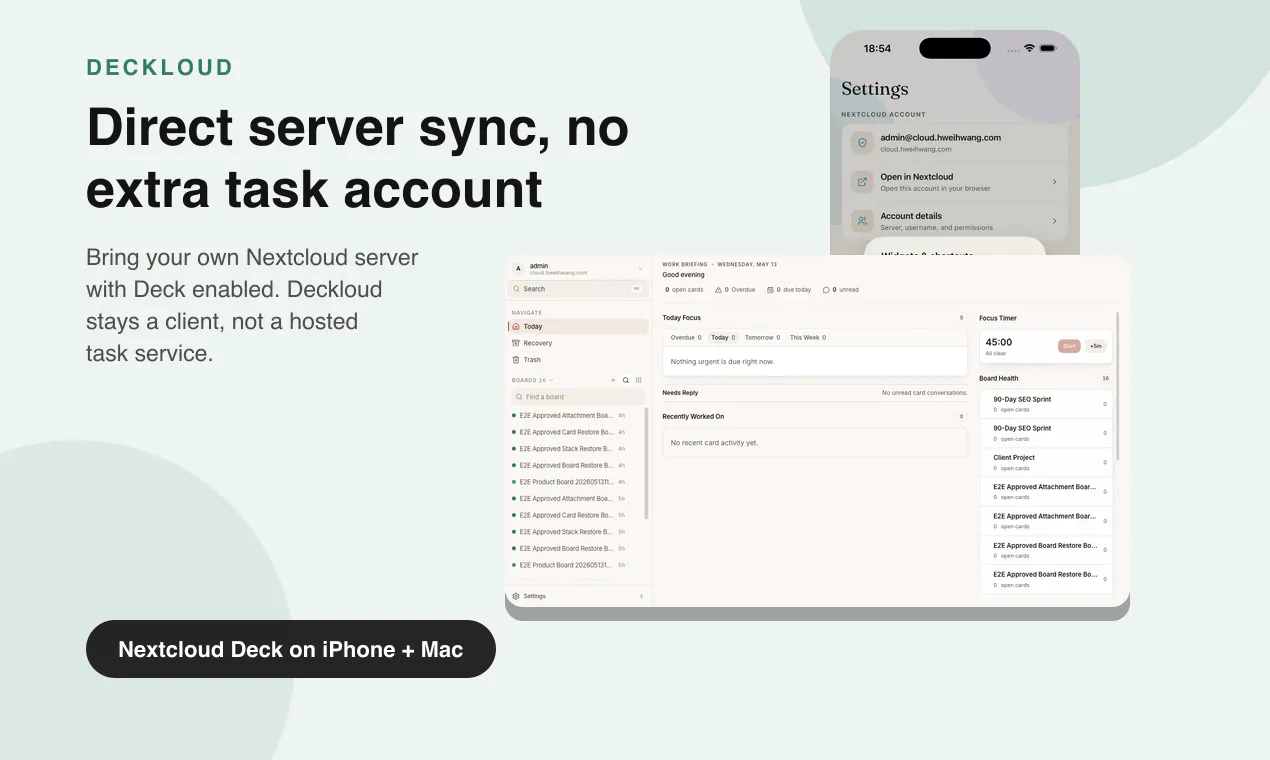Viewport: 1270px width, 760px height.
Task: Click the external link icon for Open in Nextcloud
Action: pos(862,182)
